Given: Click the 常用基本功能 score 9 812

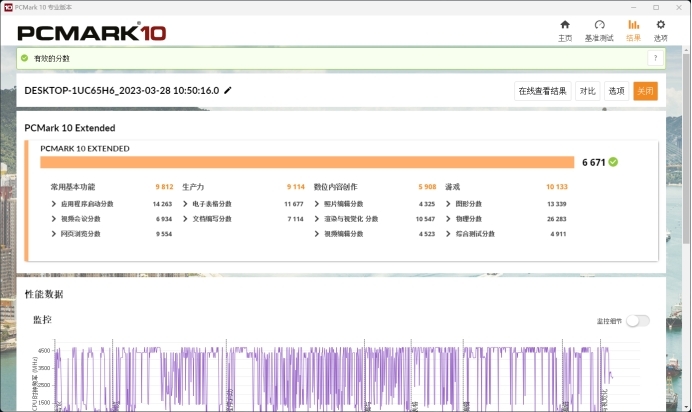Looking at the screenshot, I should [x=164, y=187].
